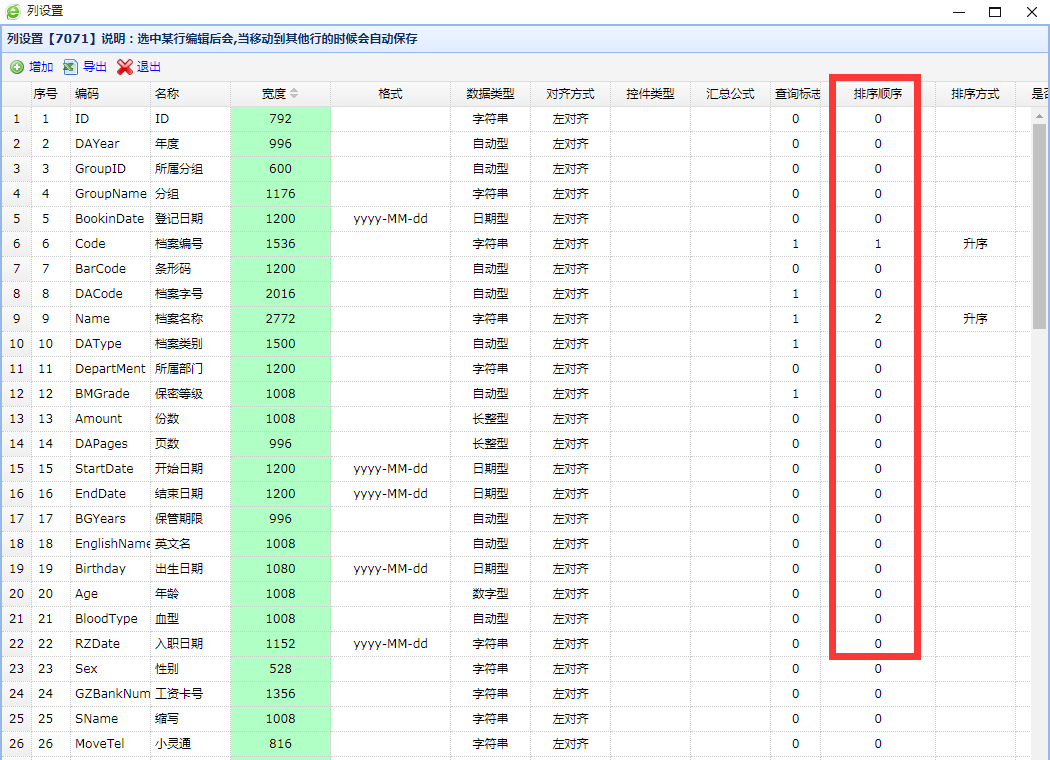
Task: Open 日期型 data type cell for BookinDate
Action: [490, 219]
